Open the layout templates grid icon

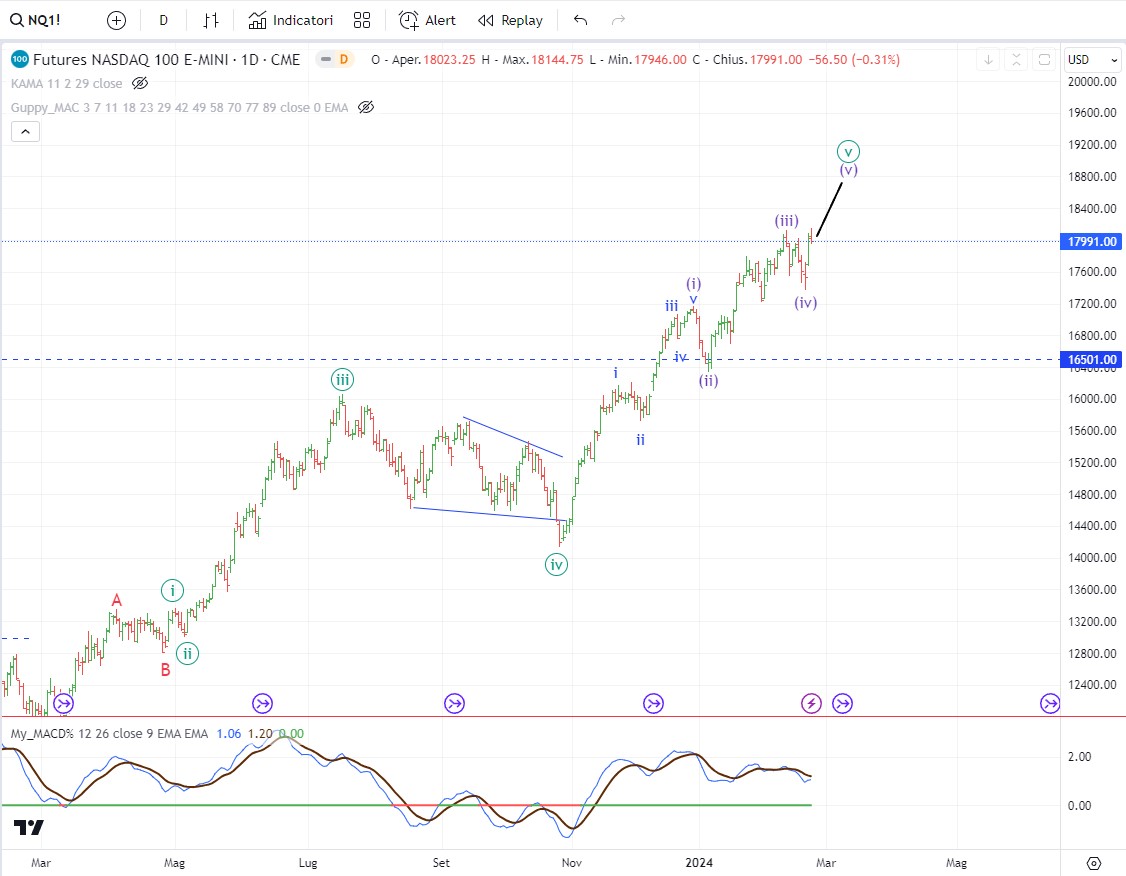tap(362, 20)
